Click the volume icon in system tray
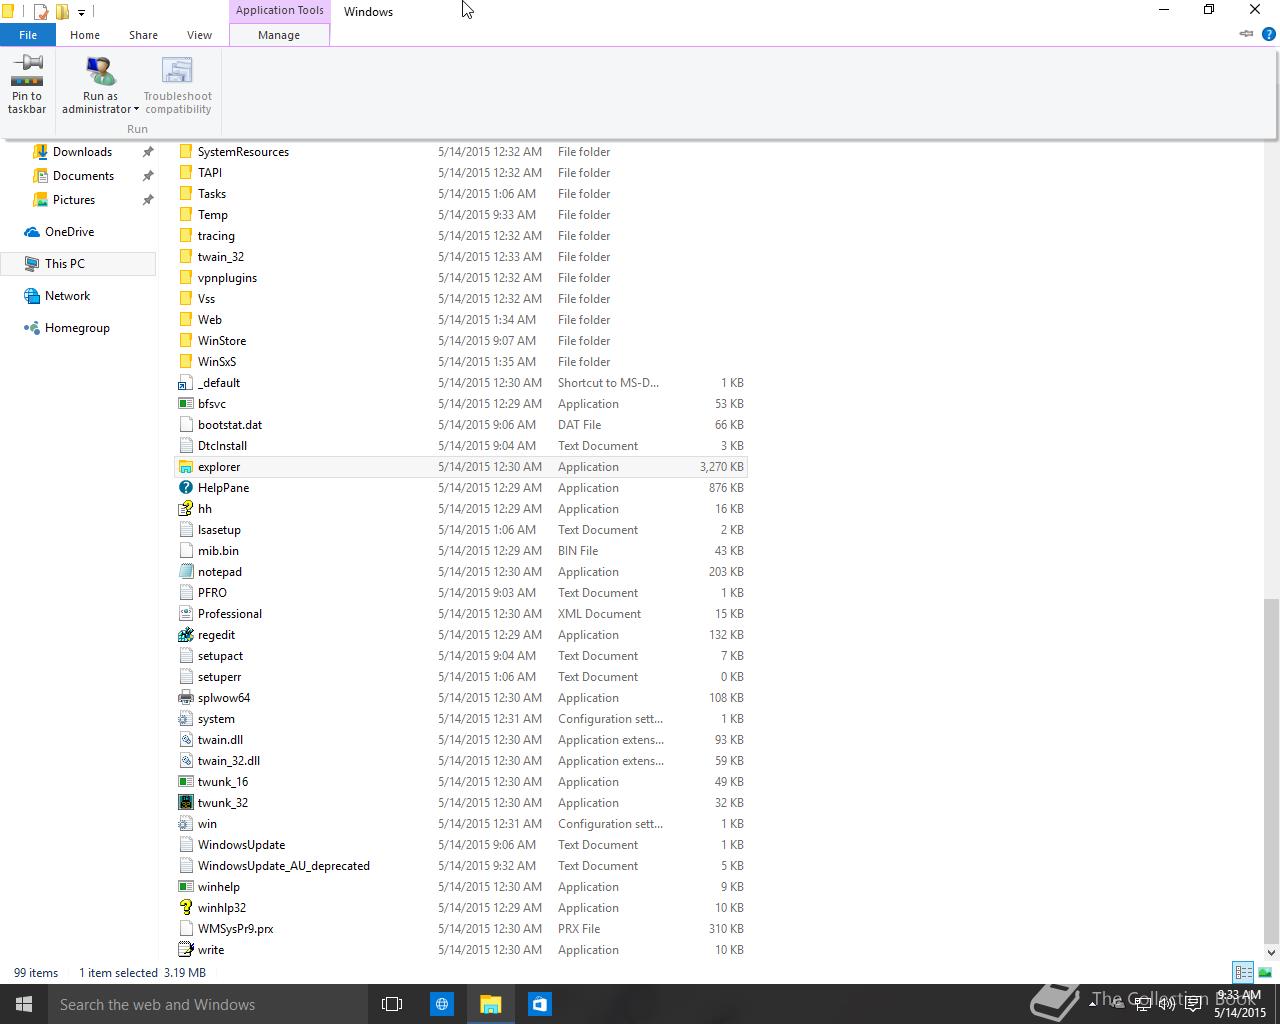The width and height of the screenshot is (1280, 1024). click(1166, 1005)
